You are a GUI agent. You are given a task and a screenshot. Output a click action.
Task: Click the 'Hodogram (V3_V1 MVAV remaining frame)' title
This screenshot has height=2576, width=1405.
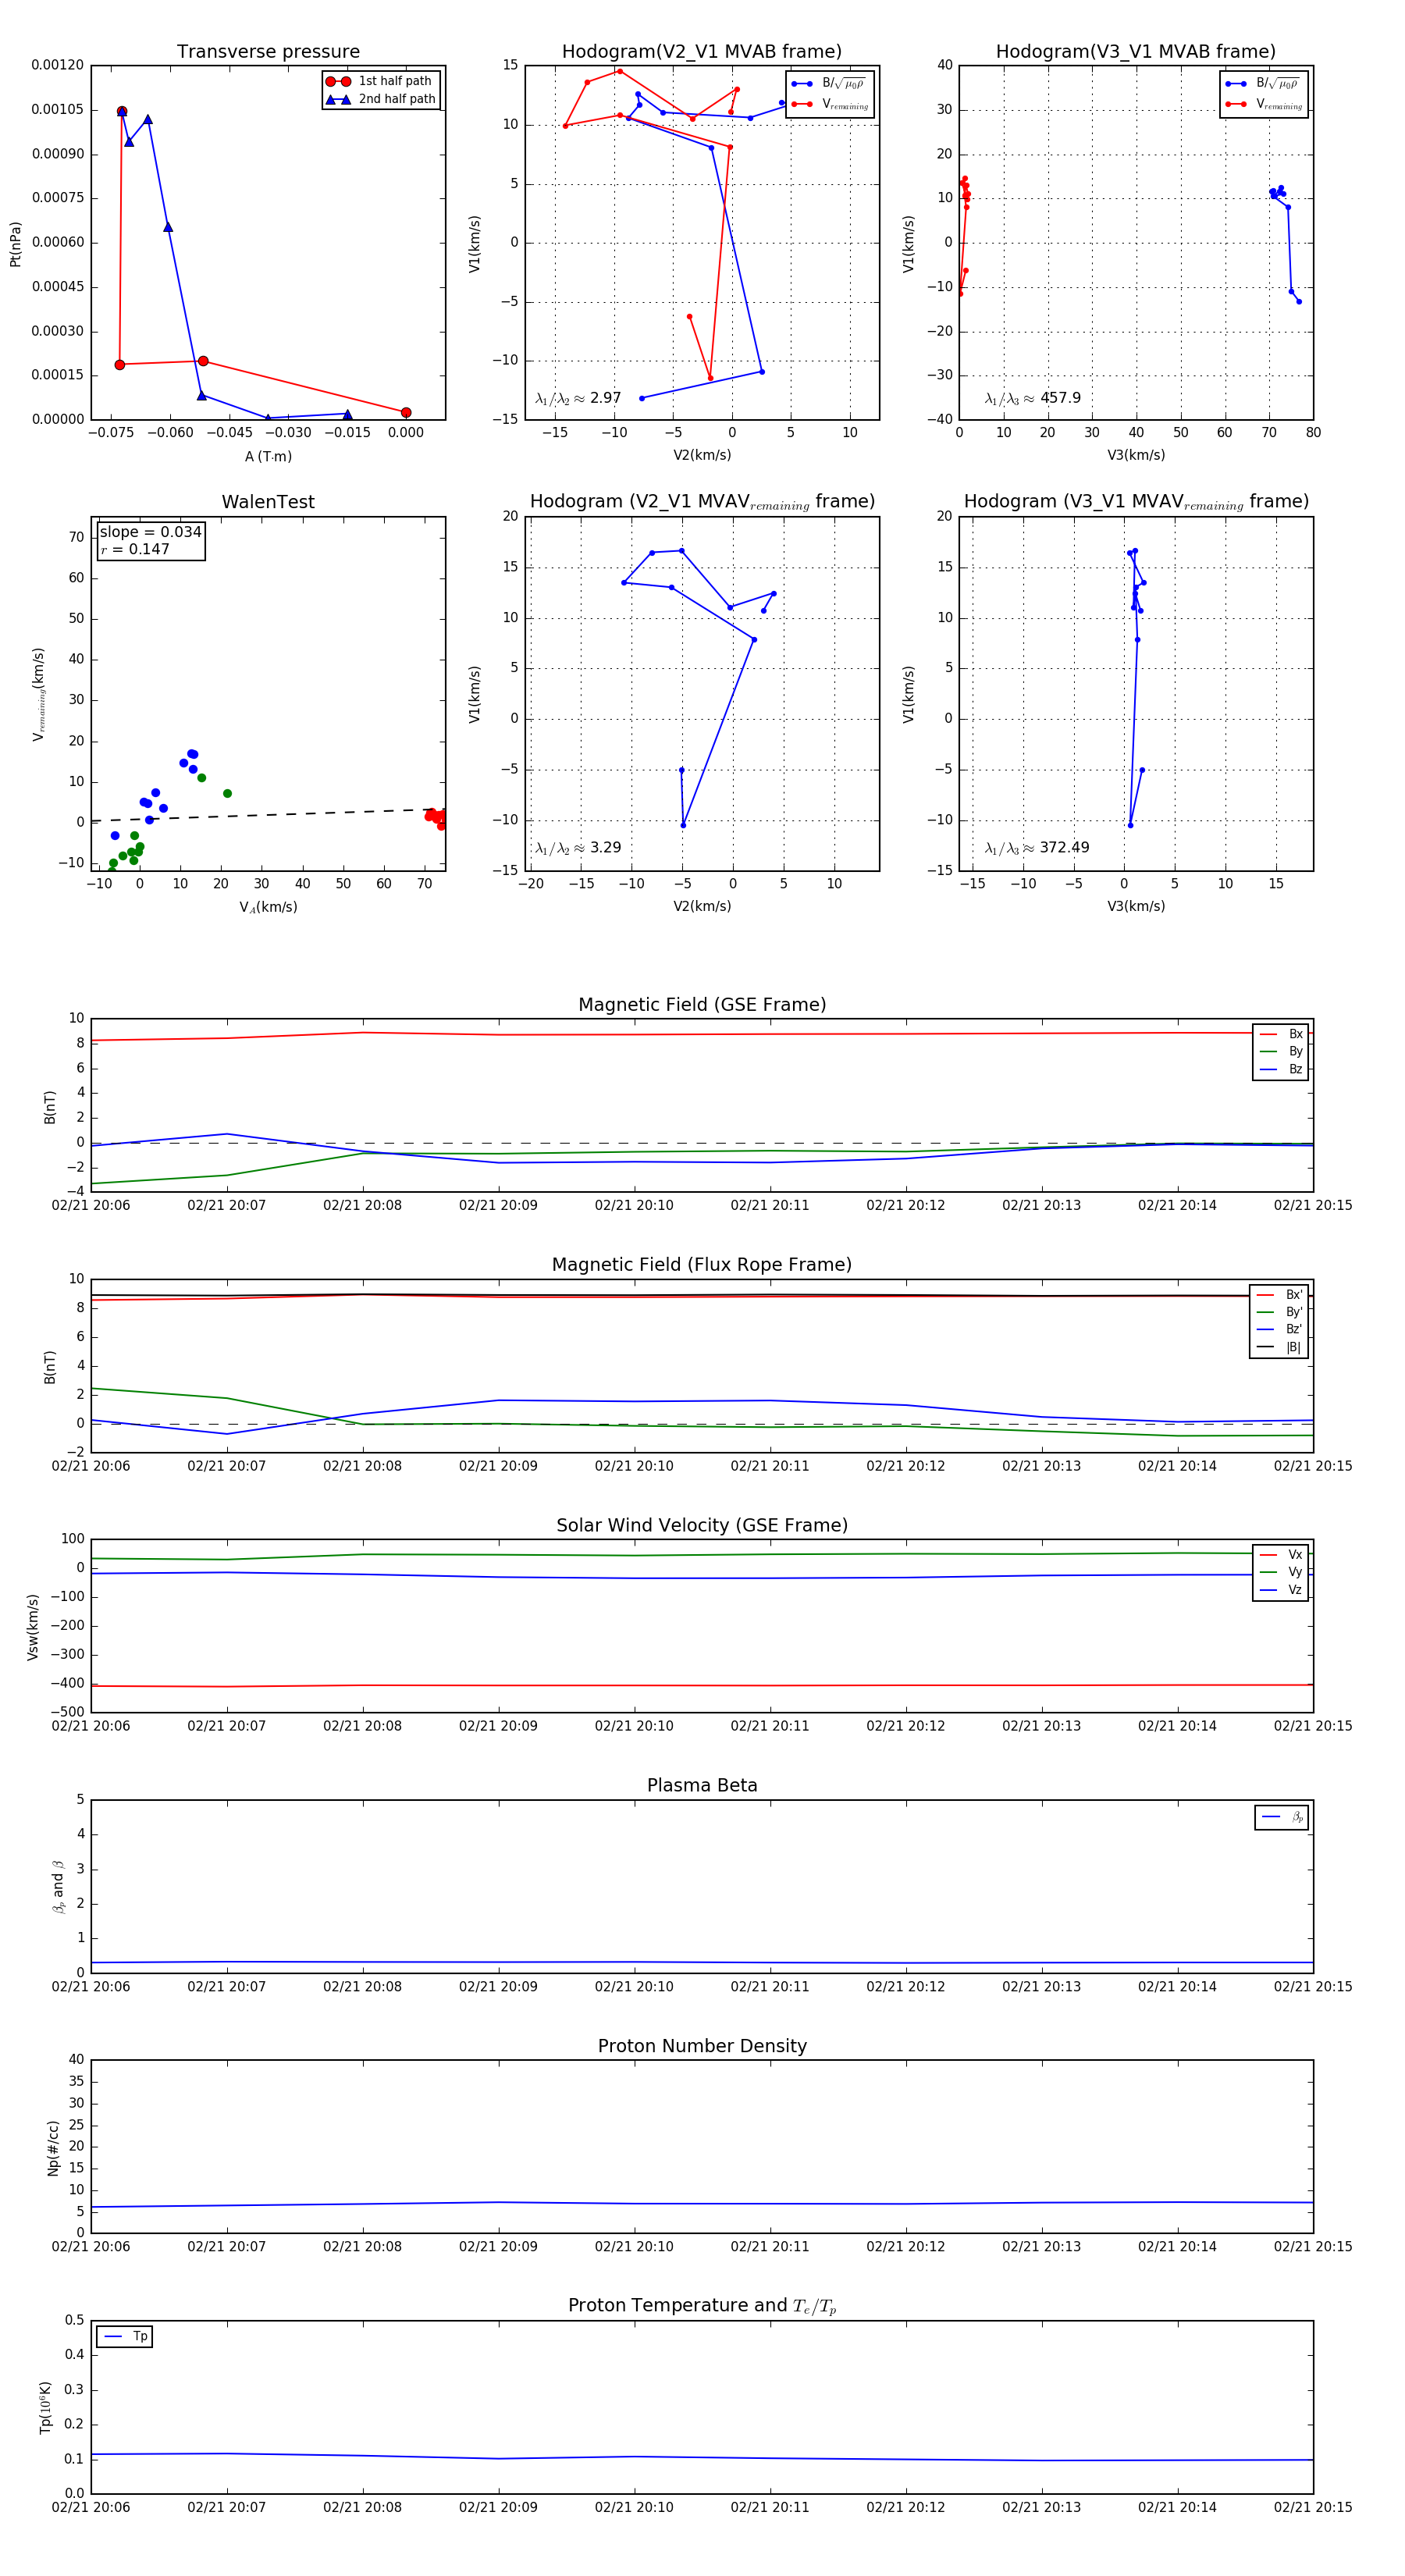(x=1136, y=502)
